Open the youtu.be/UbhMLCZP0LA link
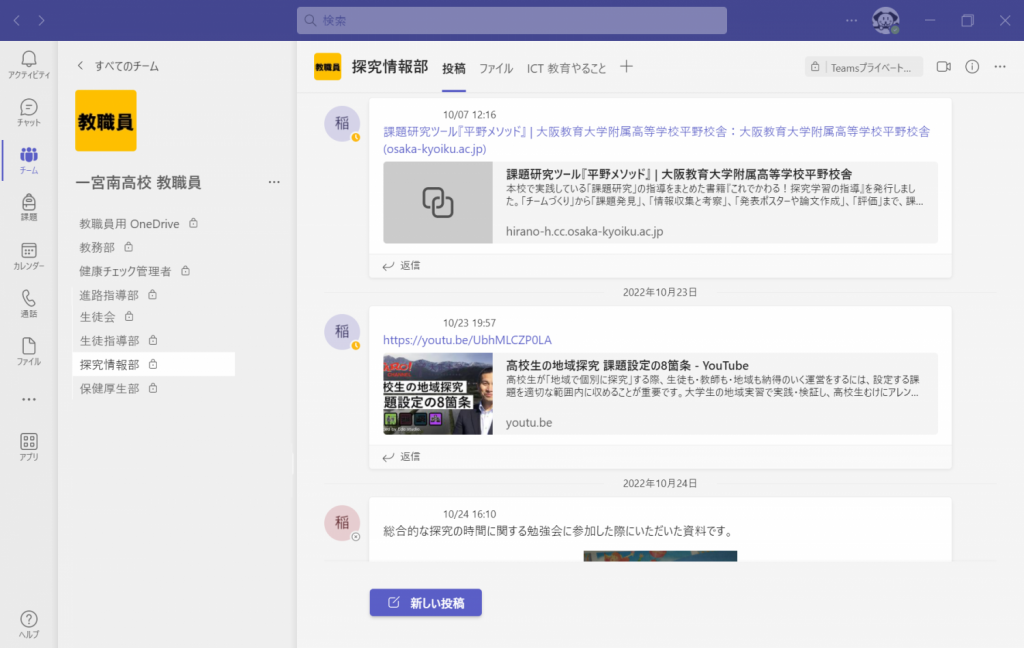The width and height of the screenshot is (1024, 648). (467, 340)
